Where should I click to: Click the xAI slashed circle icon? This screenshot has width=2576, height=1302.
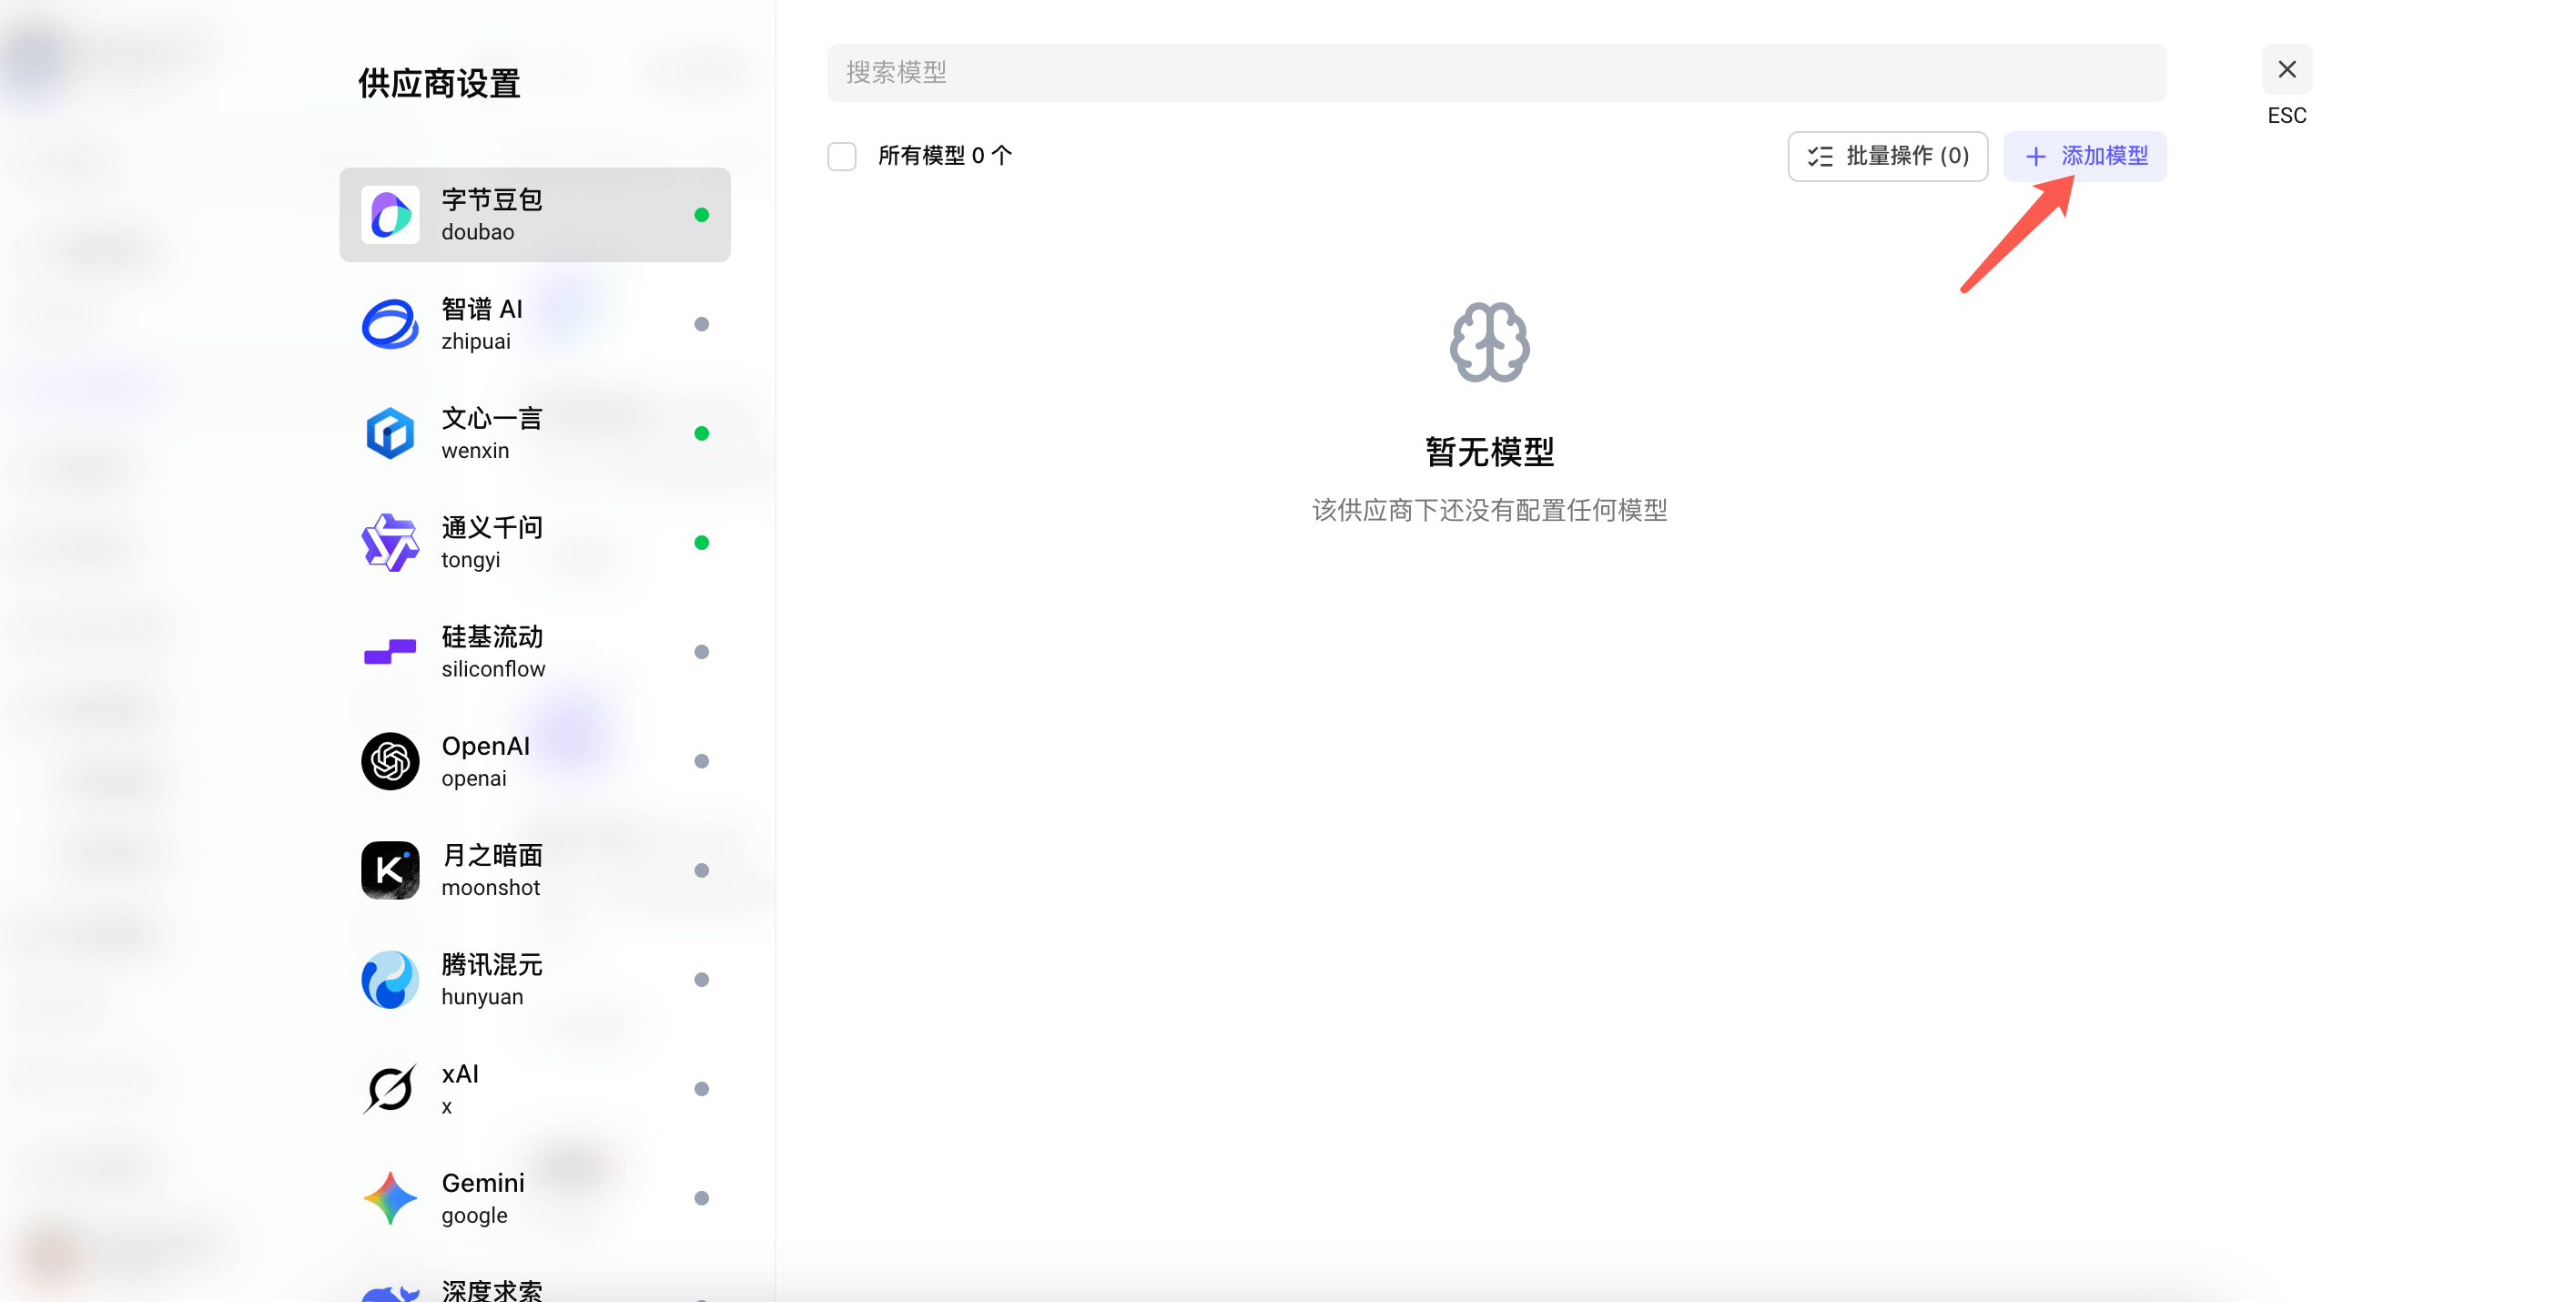(x=390, y=1088)
